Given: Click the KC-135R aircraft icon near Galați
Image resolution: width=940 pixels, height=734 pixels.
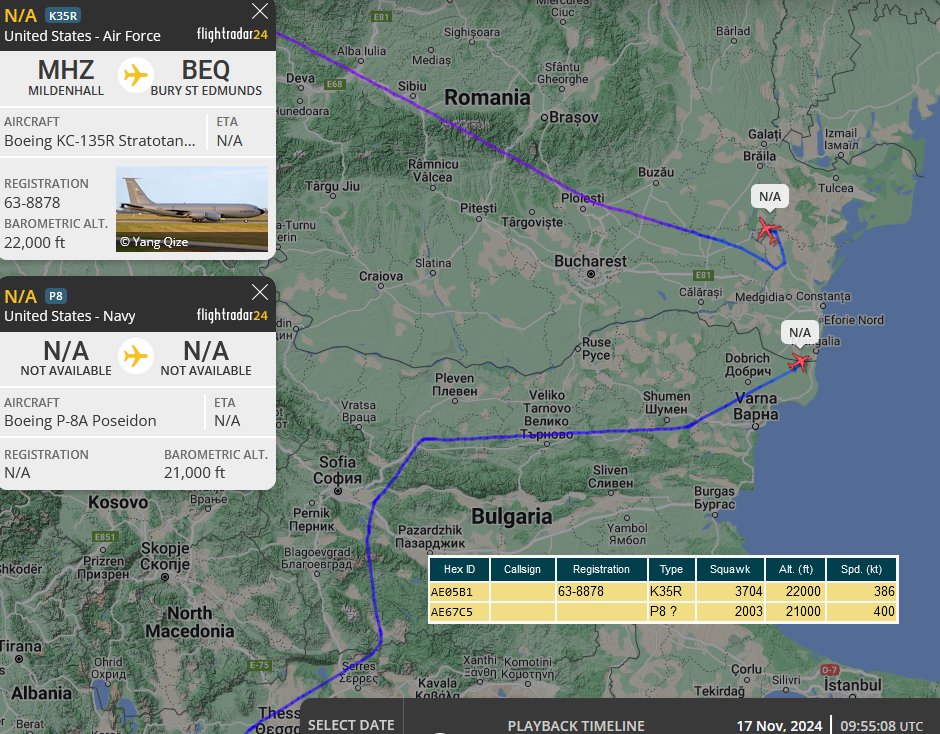Looking at the screenshot, I should (768, 230).
